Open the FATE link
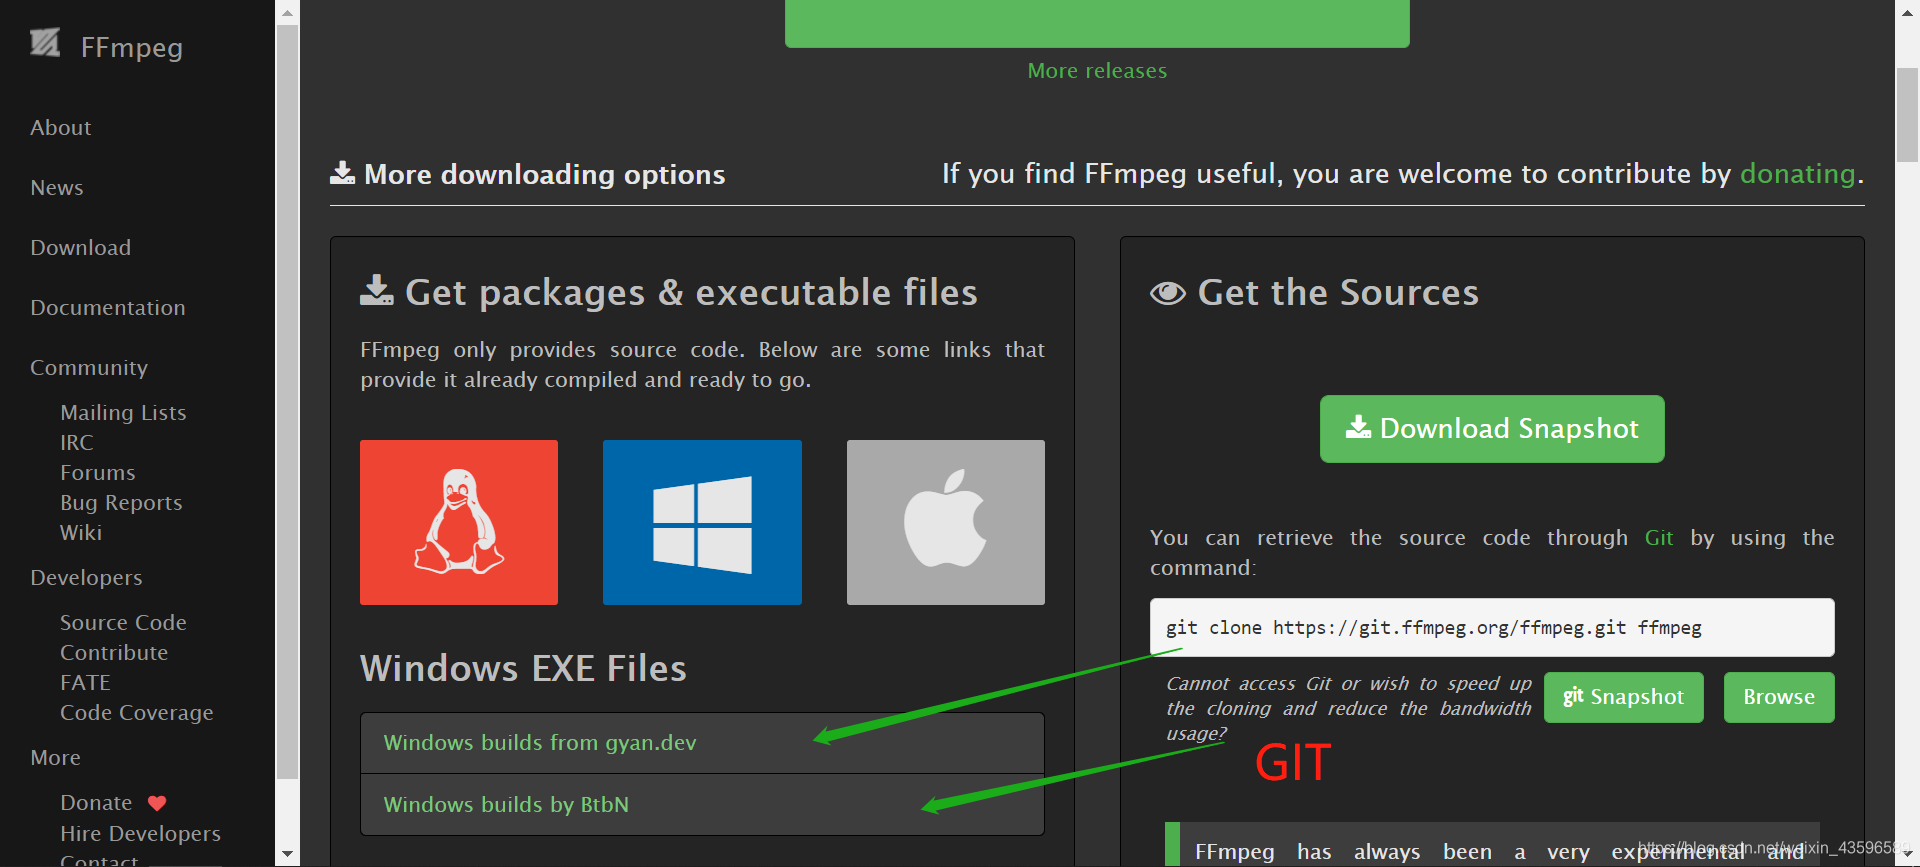This screenshot has height=867, width=1920. point(85,683)
